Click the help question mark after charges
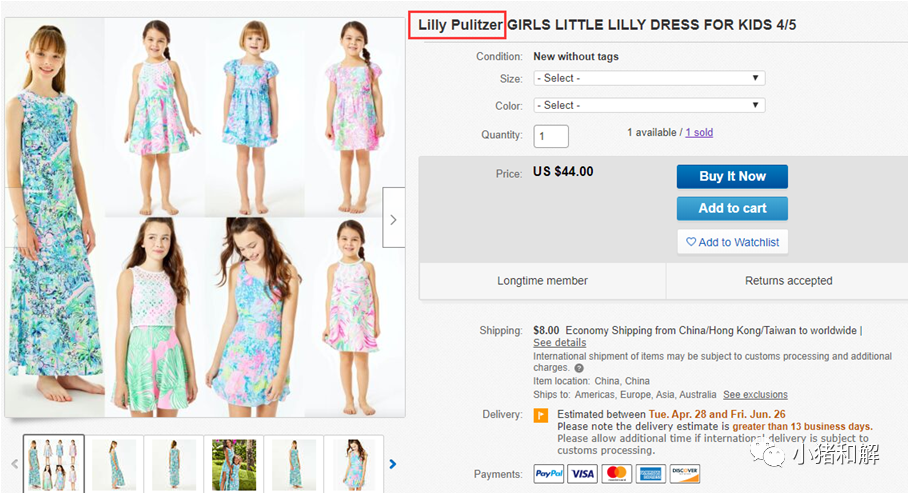Screen dimensions: 909x494 point(579,368)
